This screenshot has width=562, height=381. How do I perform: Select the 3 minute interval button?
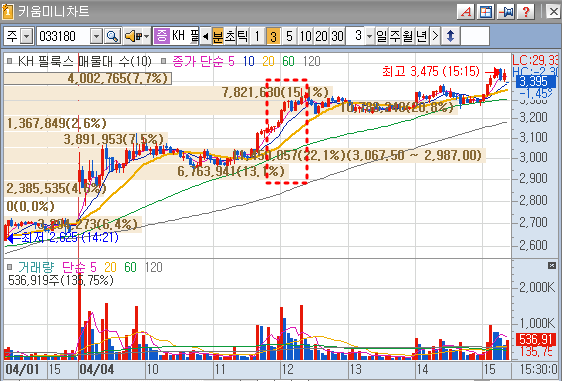coord(273,36)
